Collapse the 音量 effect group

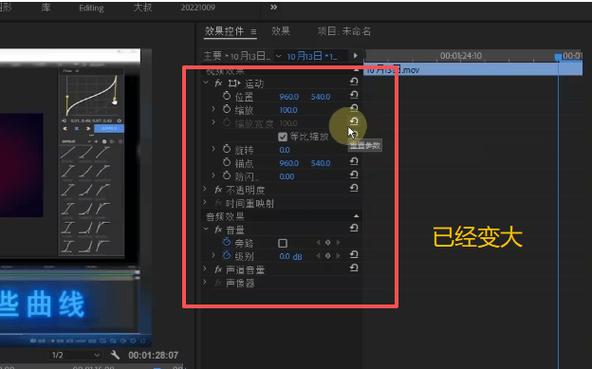click(x=206, y=229)
